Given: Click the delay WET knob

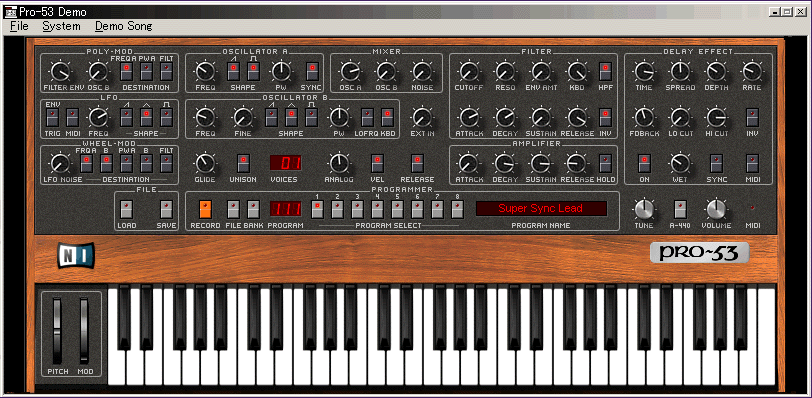Looking at the screenshot, I should (680, 163).
